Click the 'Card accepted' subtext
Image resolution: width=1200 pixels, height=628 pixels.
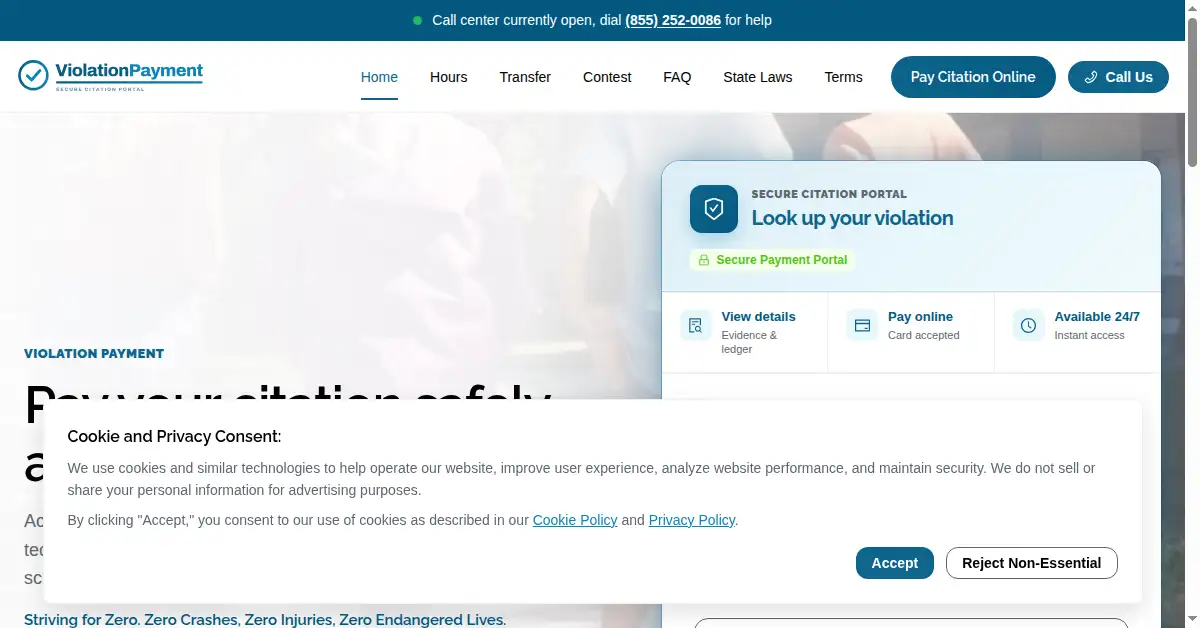(924, 335)
